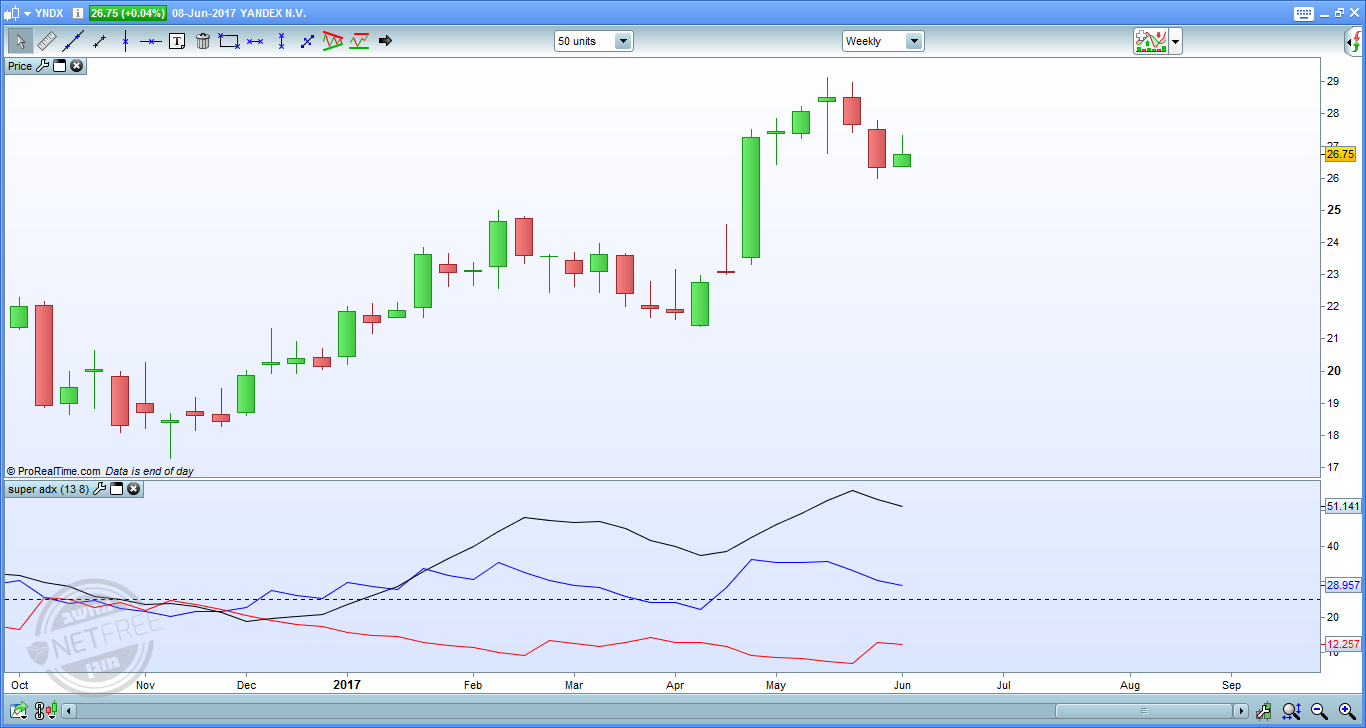Click the add indicator button
Image resolution: width=1366 pixels, height=728 pixels.
(x=1150, y=41)
